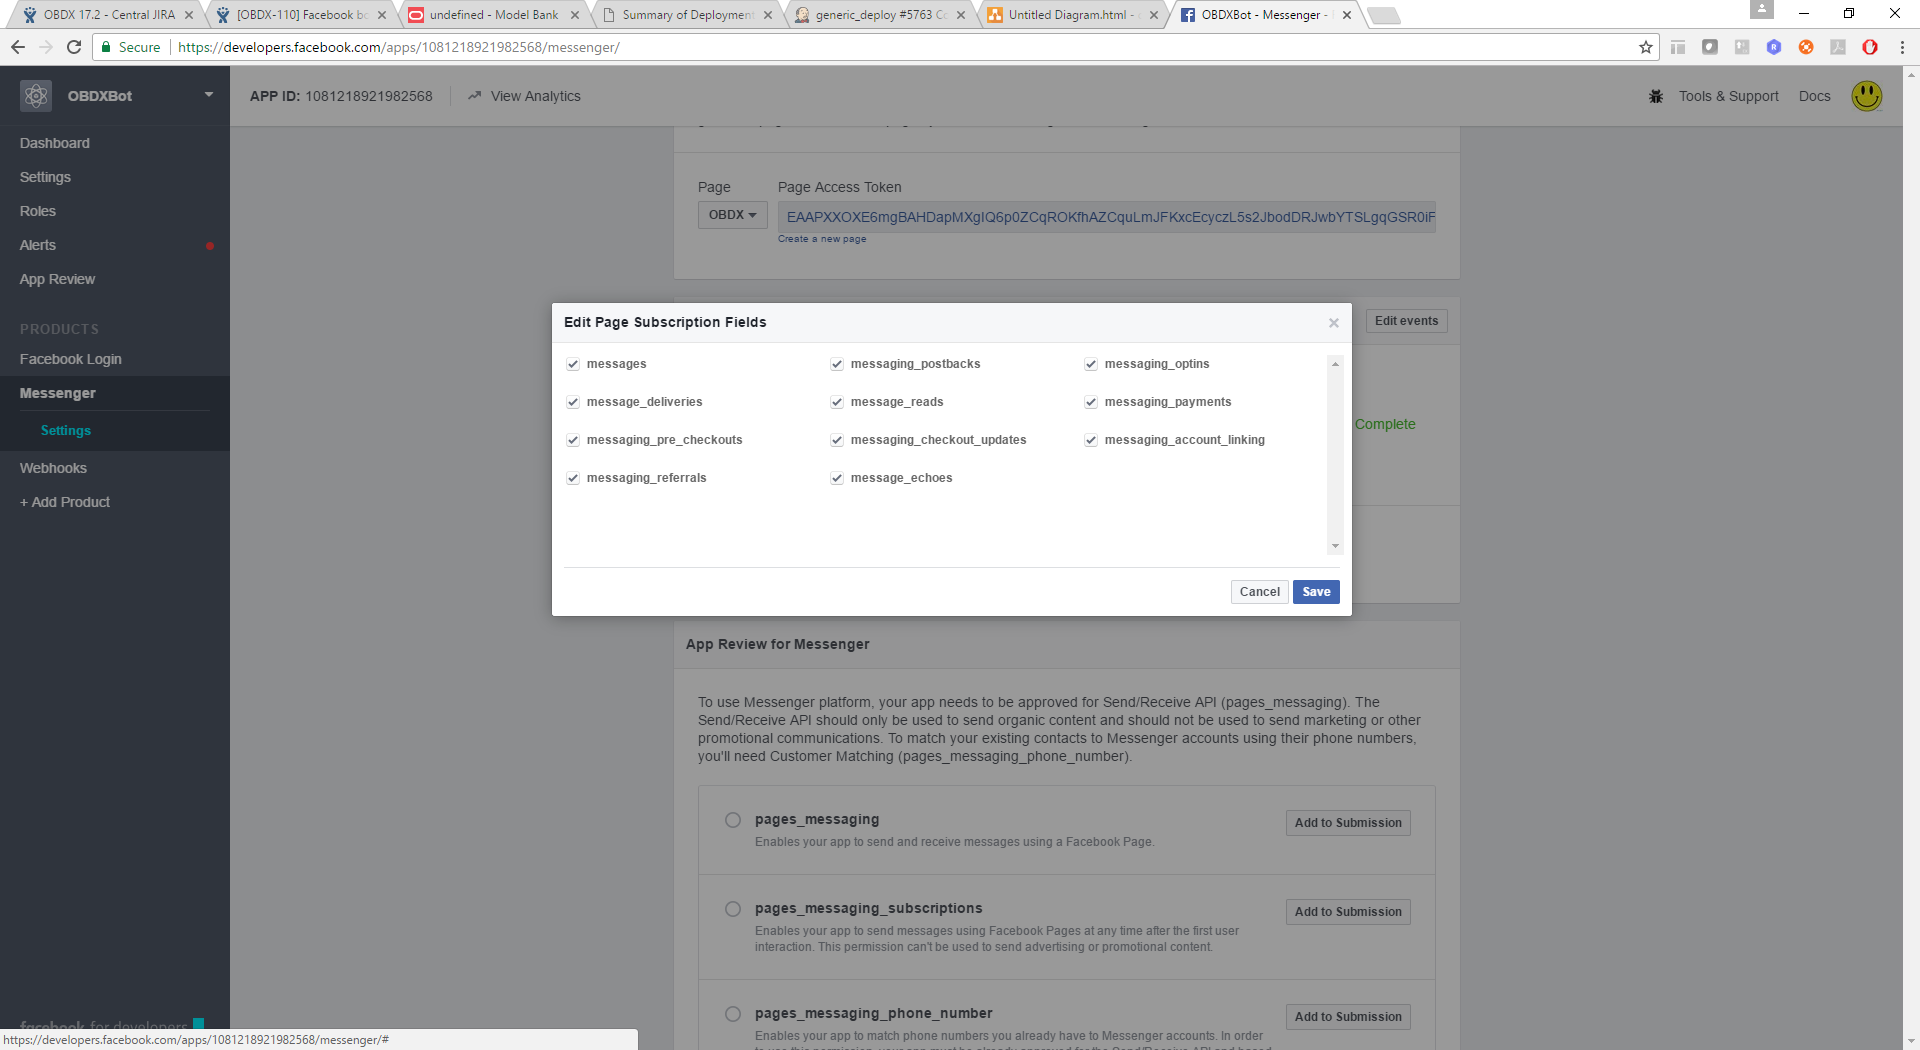Image resolution: width=1920 pixels, height=1050 pixels.
Task: Open Alerts in the sidebar
Action: (x=38, y=245)
